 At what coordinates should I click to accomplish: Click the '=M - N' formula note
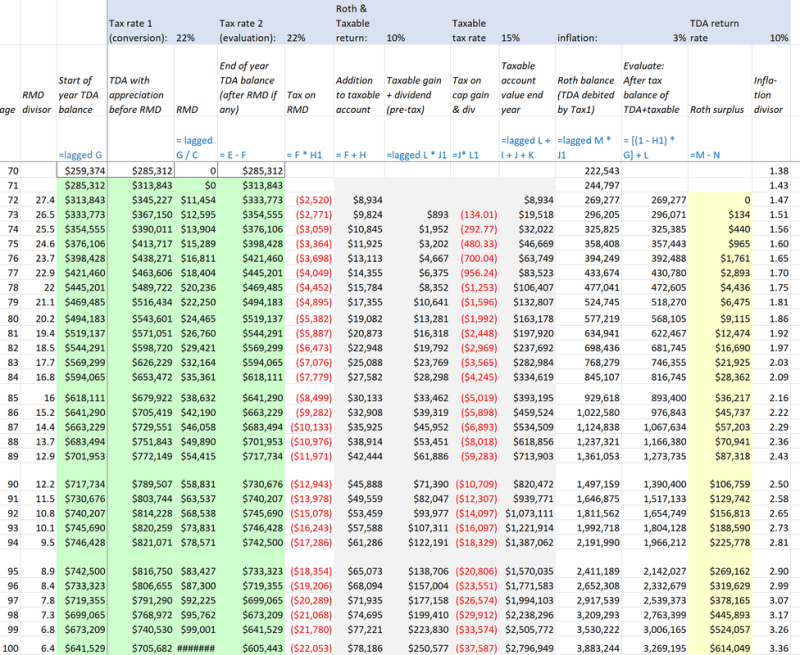(705, 155)
